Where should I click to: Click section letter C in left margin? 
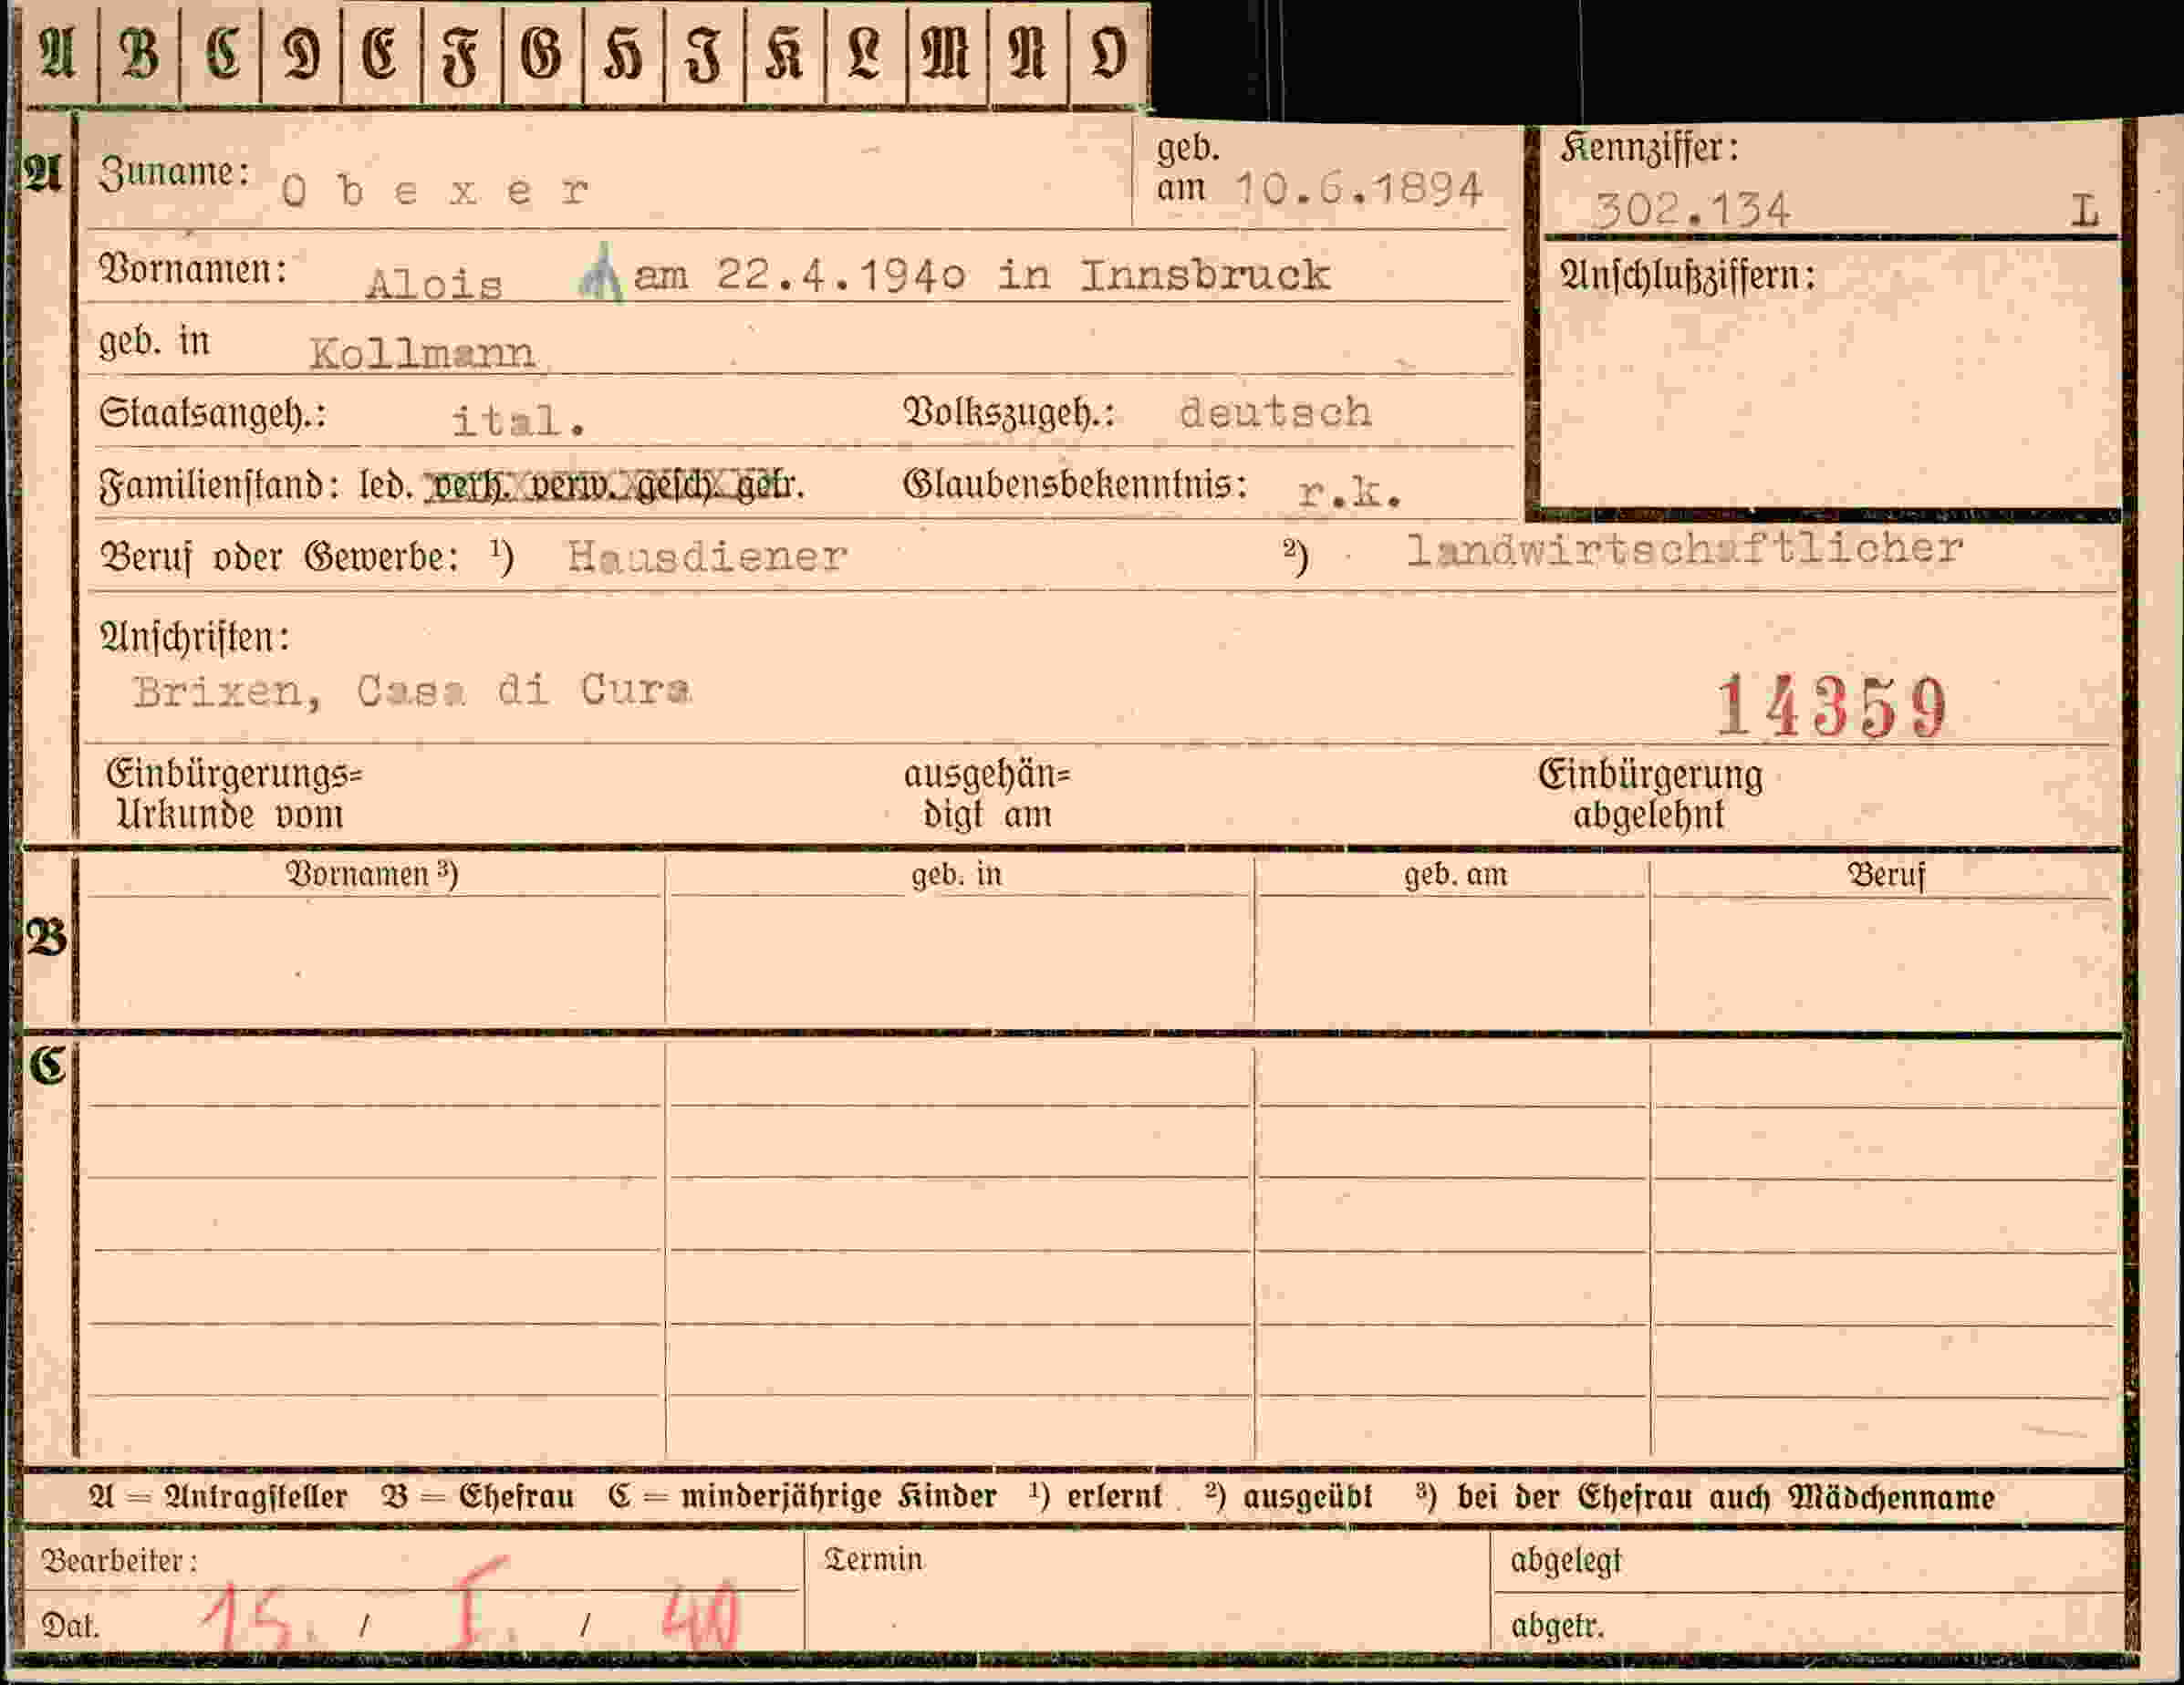click(47, 1065)
